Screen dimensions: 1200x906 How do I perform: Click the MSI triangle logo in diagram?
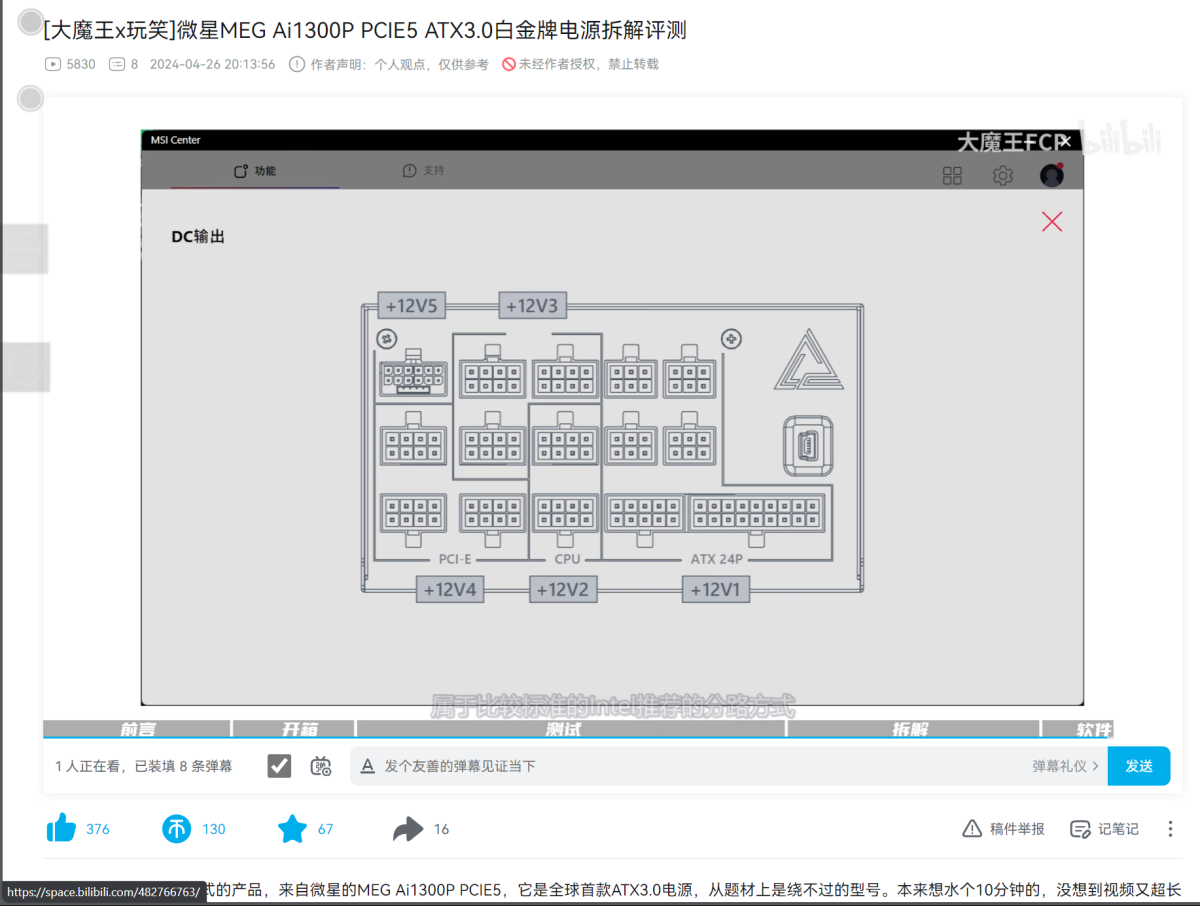pos(810,360)
